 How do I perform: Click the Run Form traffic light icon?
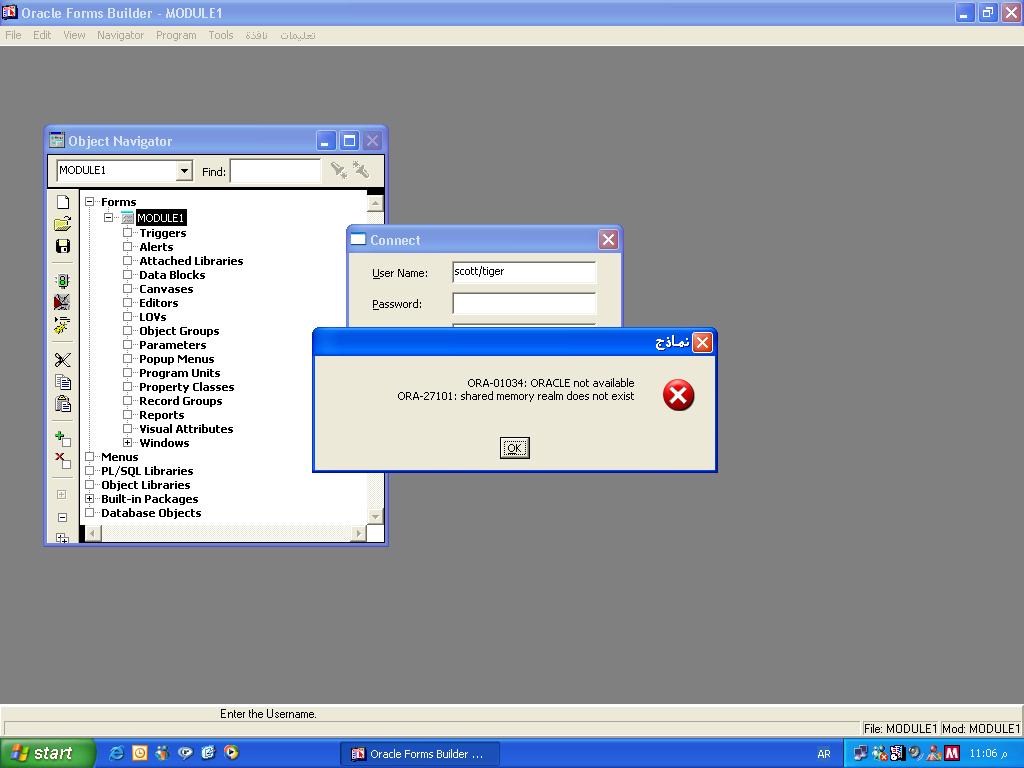(x=62, y=282)
